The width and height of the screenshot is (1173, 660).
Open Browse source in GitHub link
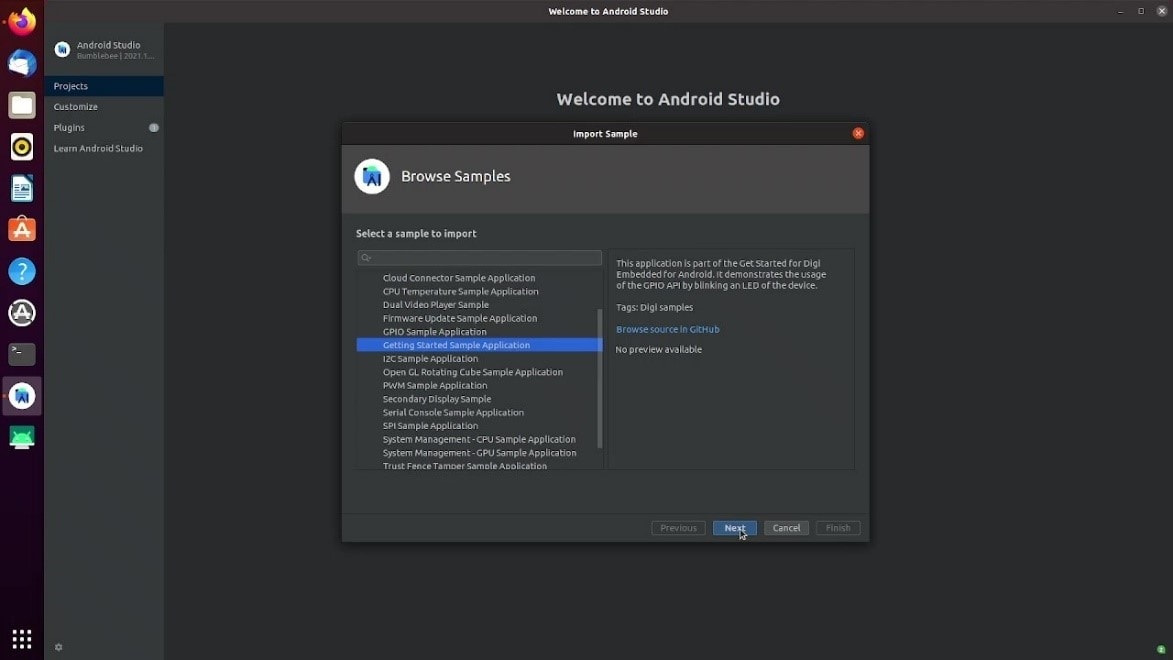click(667, 329)
